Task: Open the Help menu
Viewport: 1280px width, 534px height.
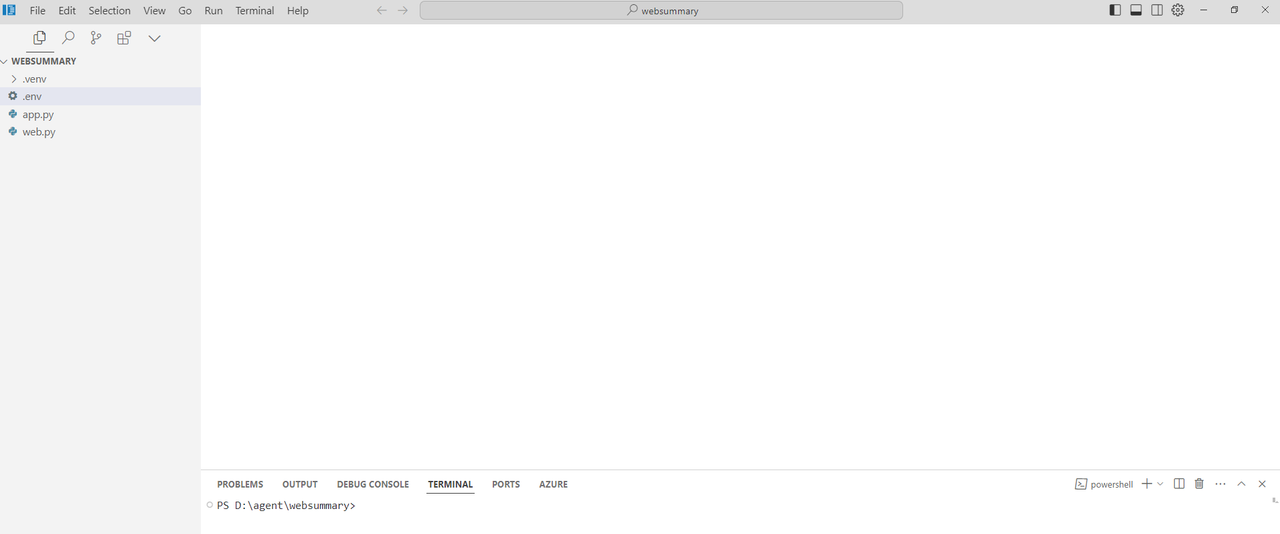Action: [298, 11]
